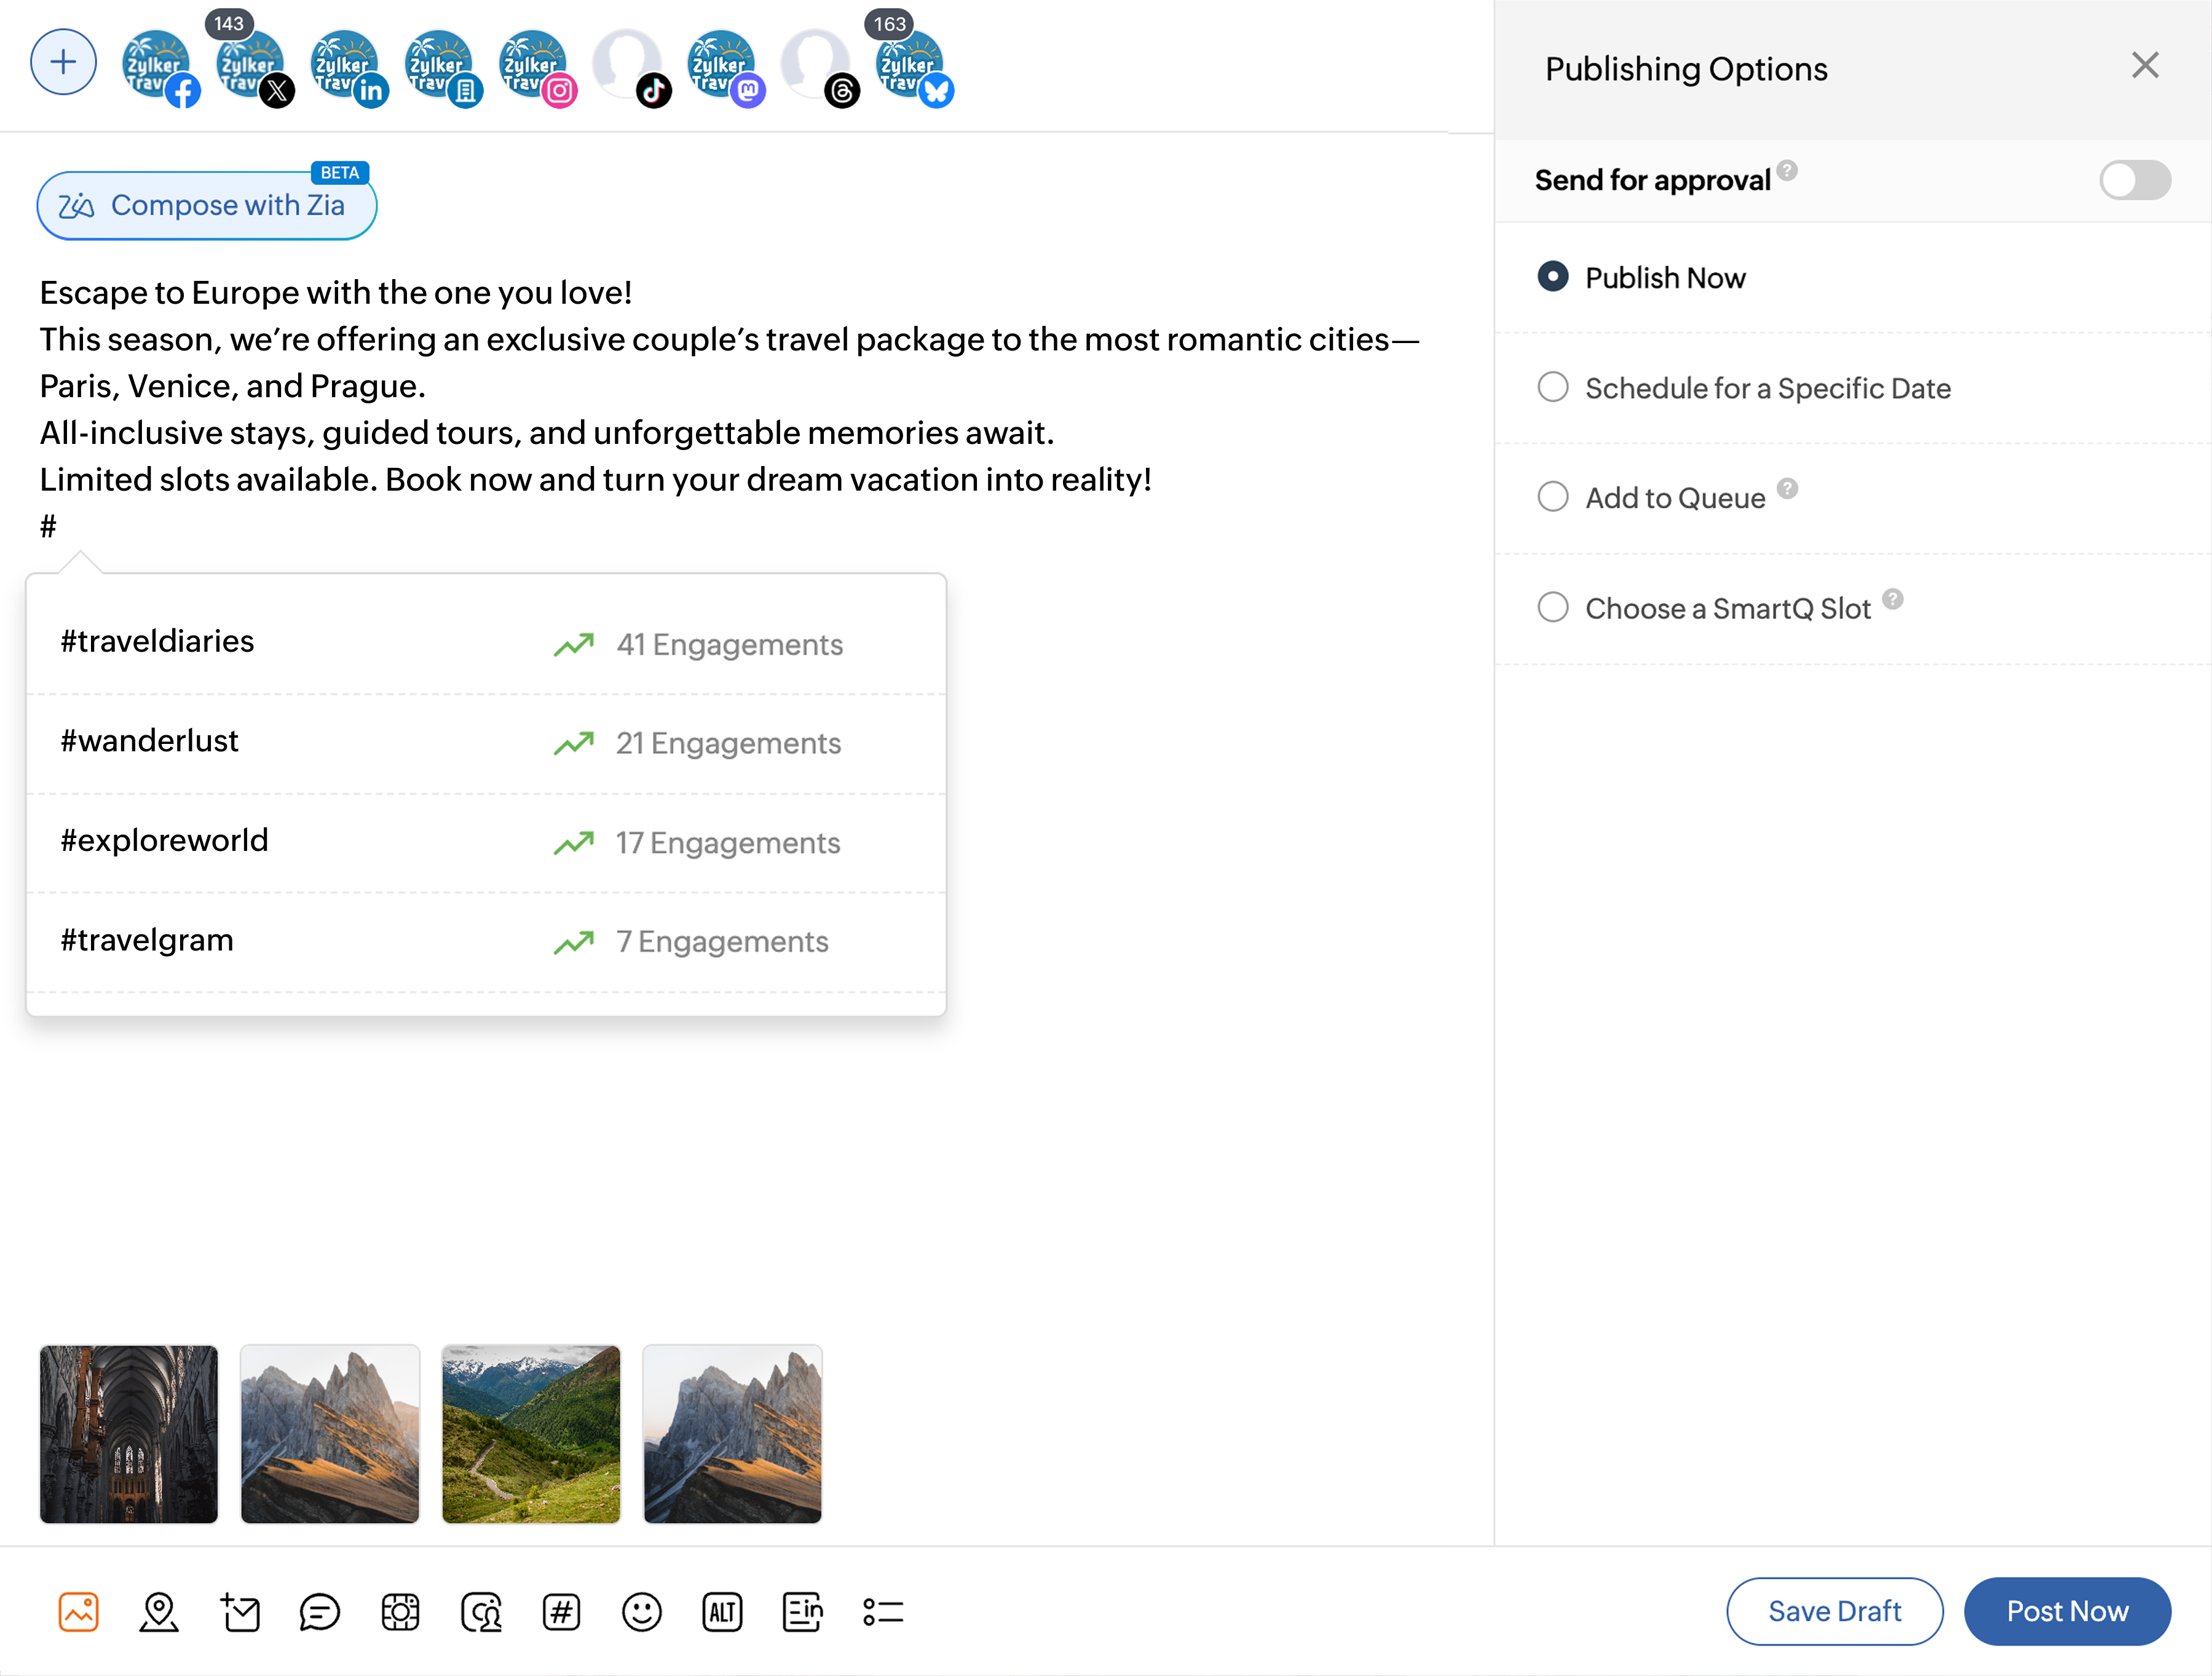Click the location pin icon
2212x1676 pixels.
pos(159,1611)
